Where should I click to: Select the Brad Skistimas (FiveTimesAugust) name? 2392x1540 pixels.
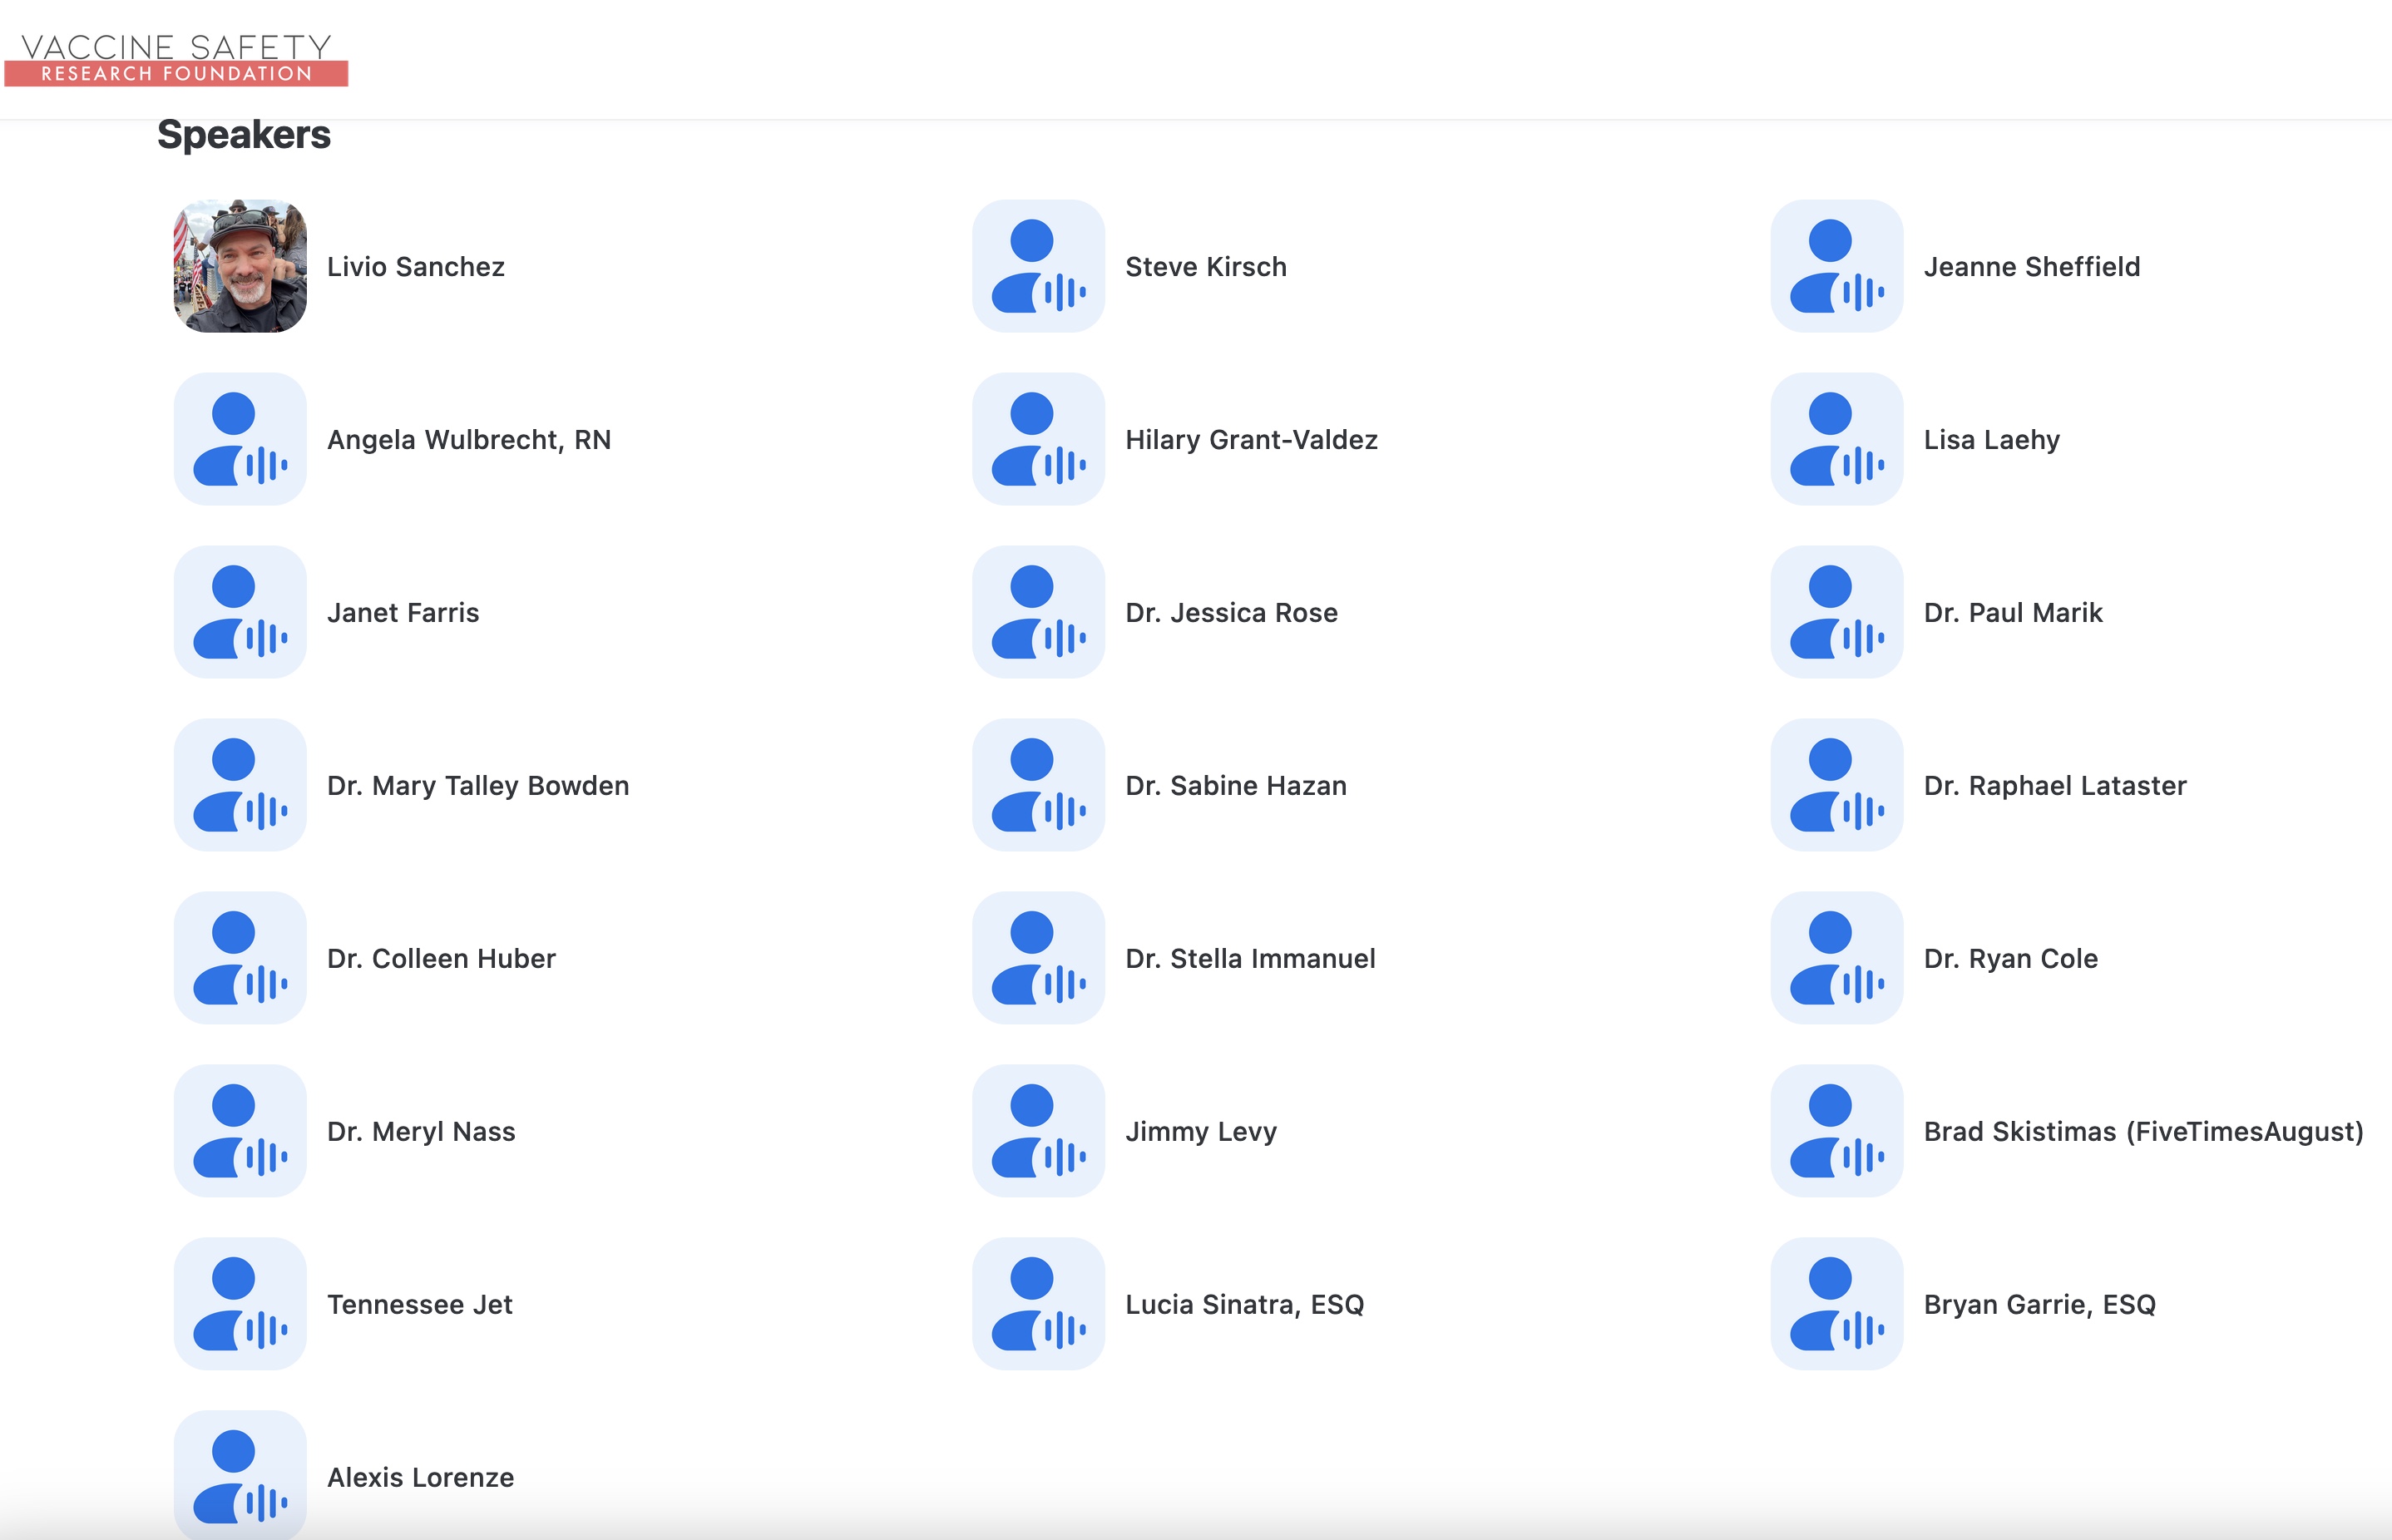point(2143,1132)
